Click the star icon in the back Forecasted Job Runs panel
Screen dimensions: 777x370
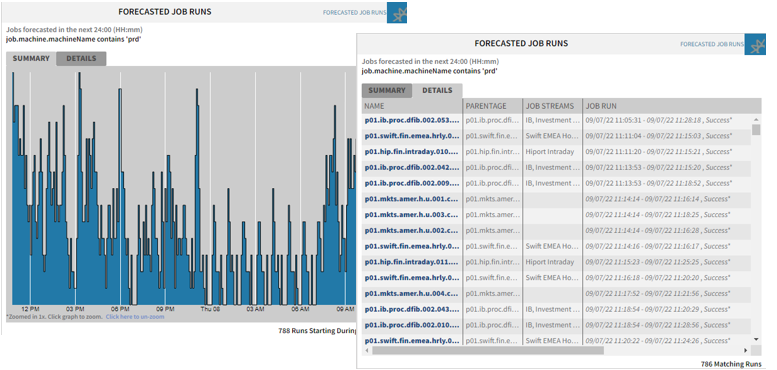396,12
